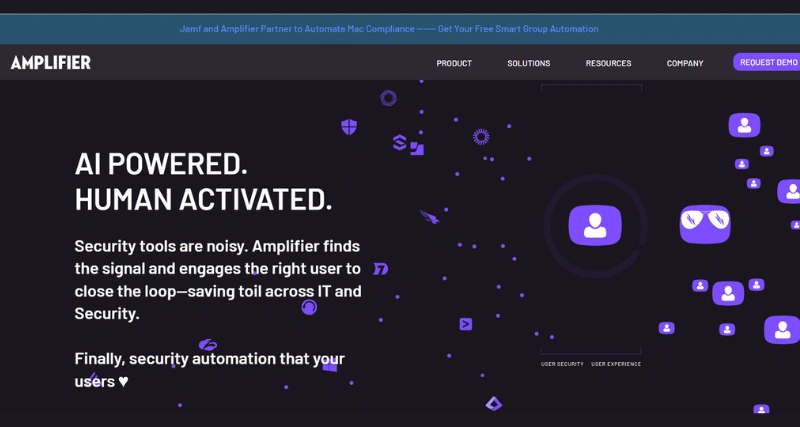800x427 pixels.
Task: Click the Windows logo icon
Action: click(x=330, y=365)
